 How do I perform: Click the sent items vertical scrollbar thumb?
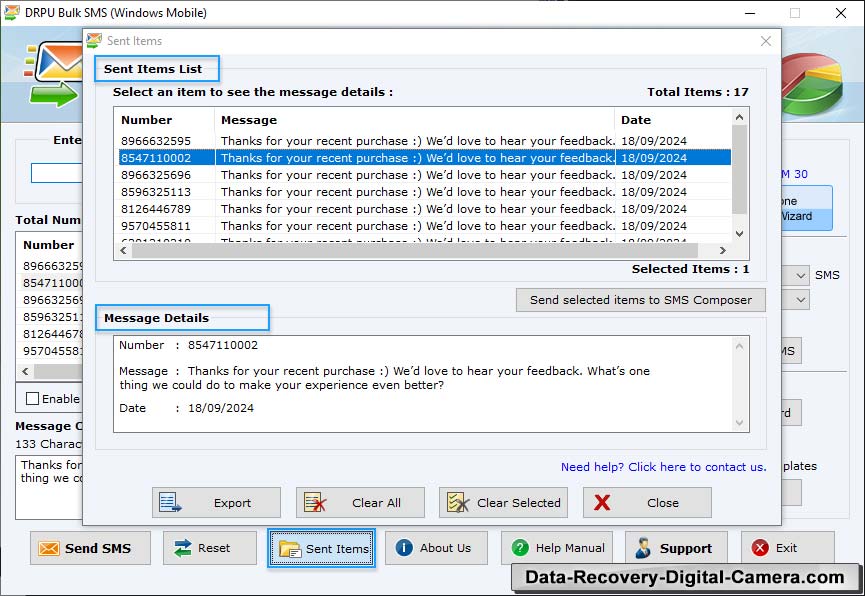click(x=740, y=170)
